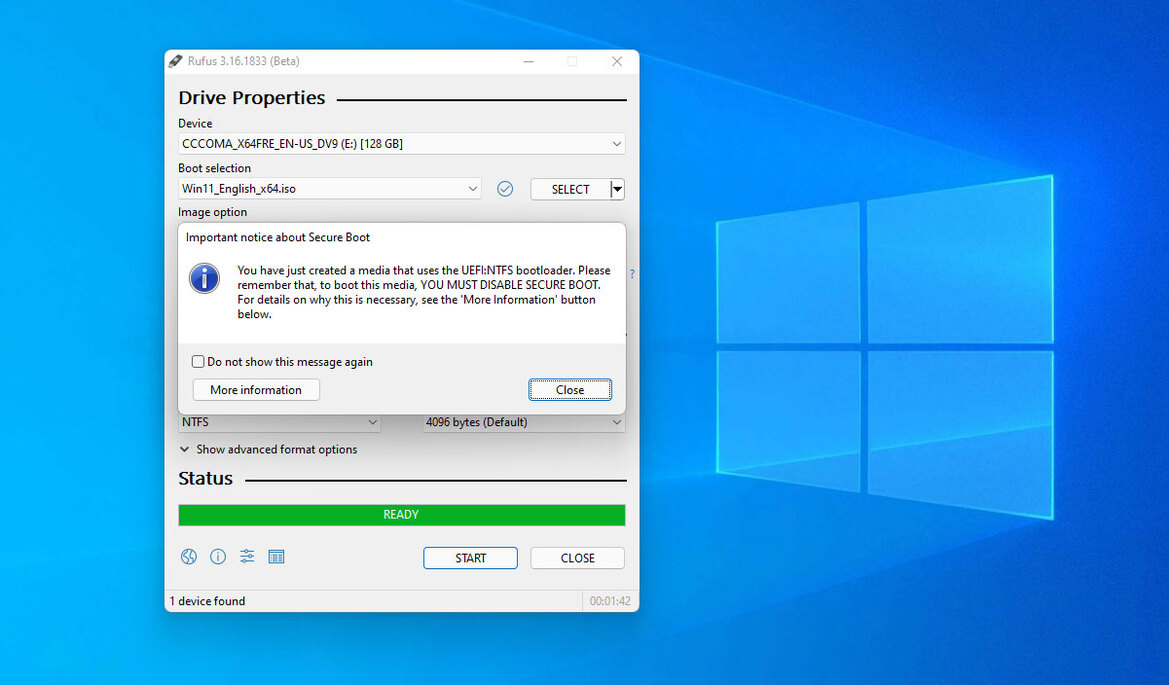The height and width of the screenshot is (685, 1169).
Task: Open the application settings sliders icon
Action: [247, 557]
